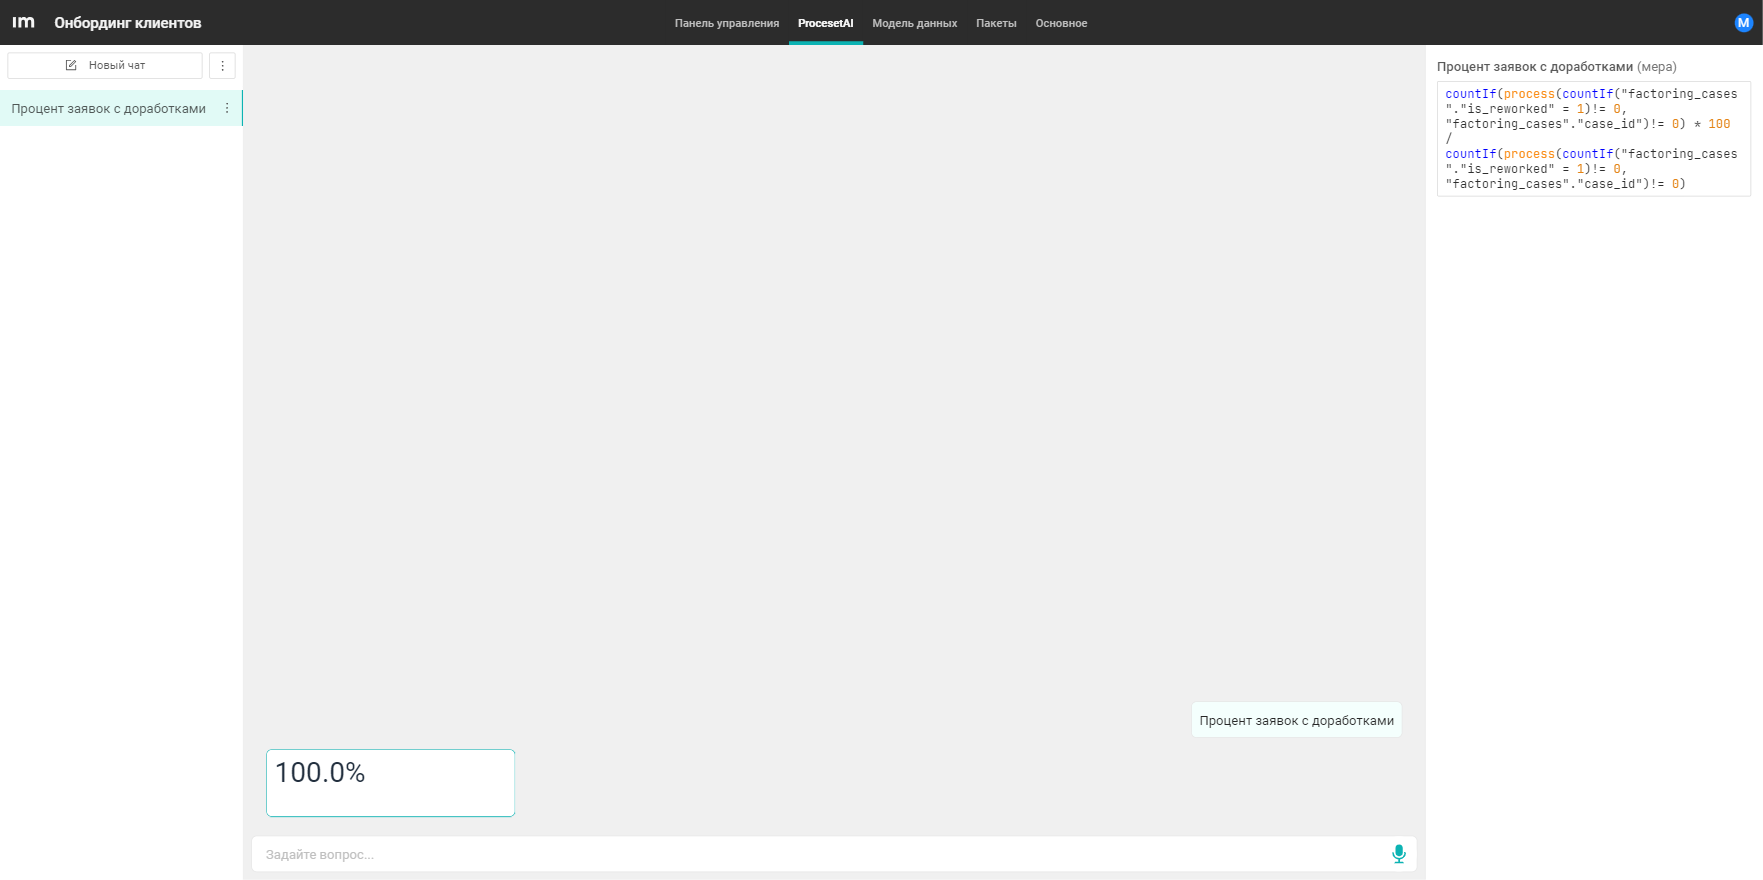
Task: Switch to the ProcesetAI tab
Action: click(825, 23)
